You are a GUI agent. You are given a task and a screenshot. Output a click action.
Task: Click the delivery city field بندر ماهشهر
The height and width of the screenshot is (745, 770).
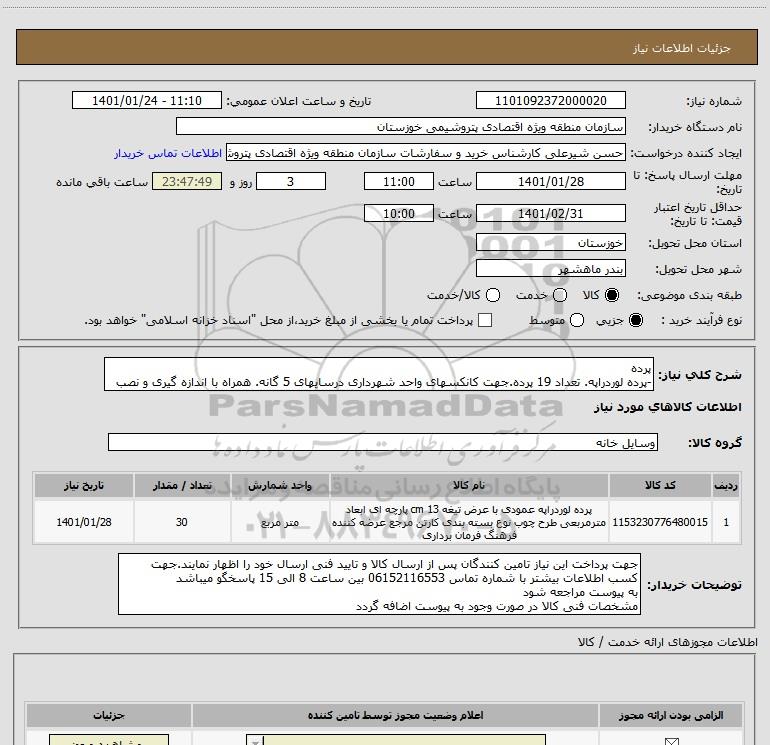pos(550,269)
